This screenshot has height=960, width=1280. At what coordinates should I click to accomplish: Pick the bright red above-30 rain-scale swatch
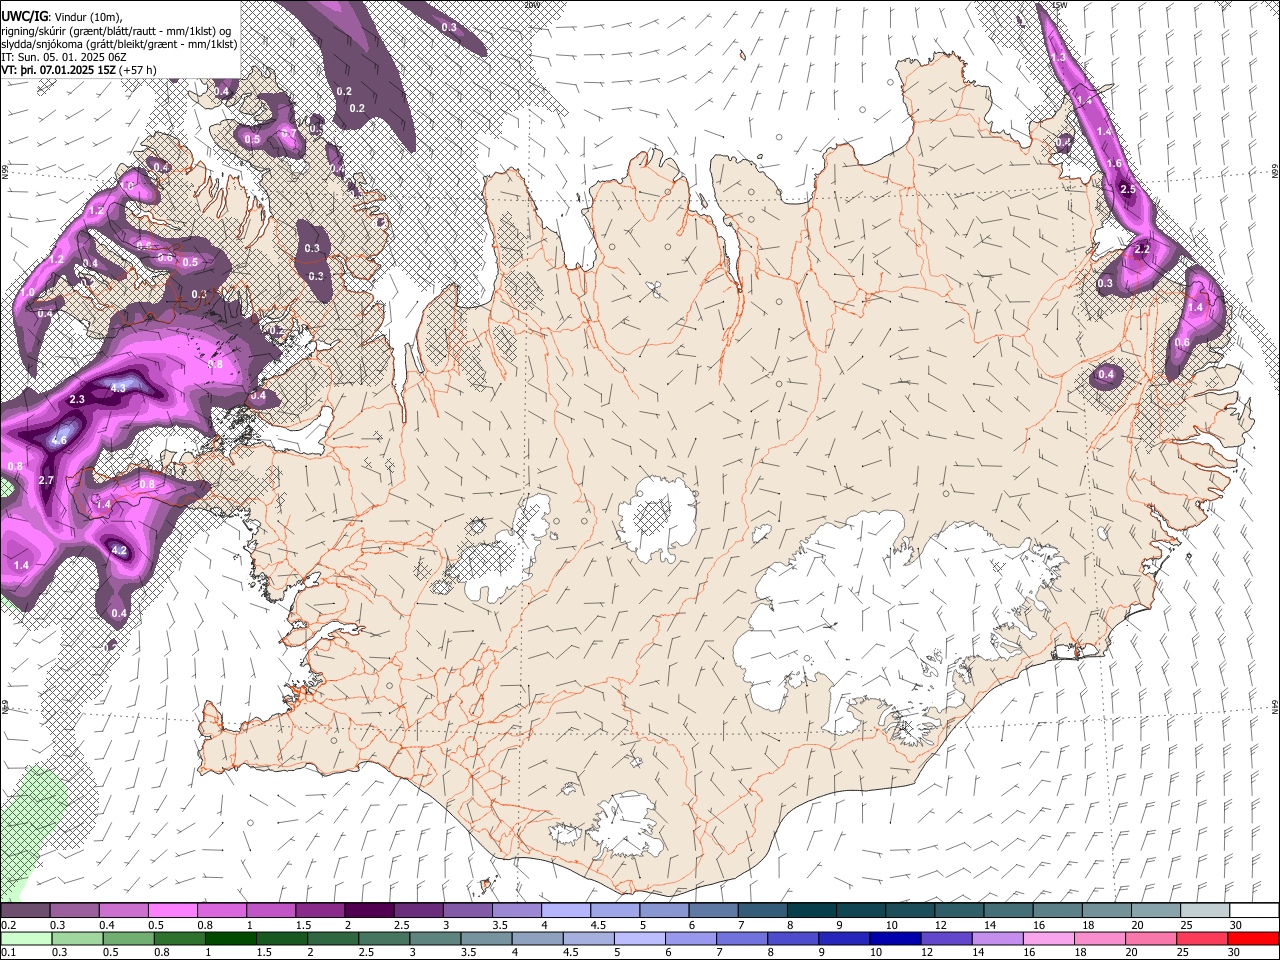(1254, 938)
